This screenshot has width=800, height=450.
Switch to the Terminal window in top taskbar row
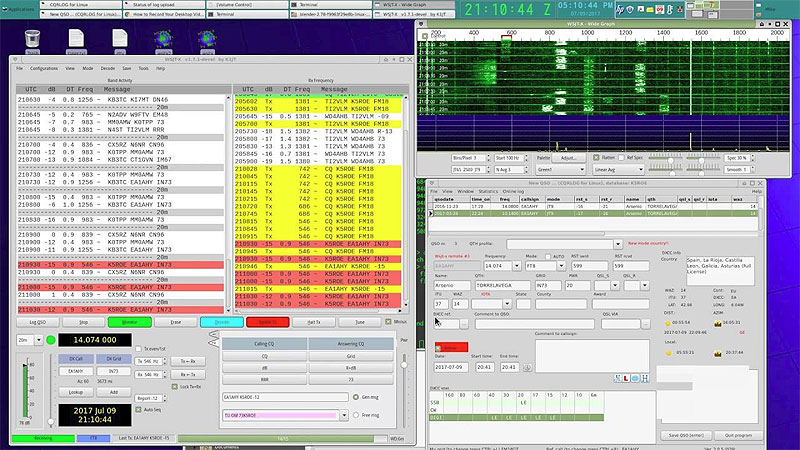point(331,5)
